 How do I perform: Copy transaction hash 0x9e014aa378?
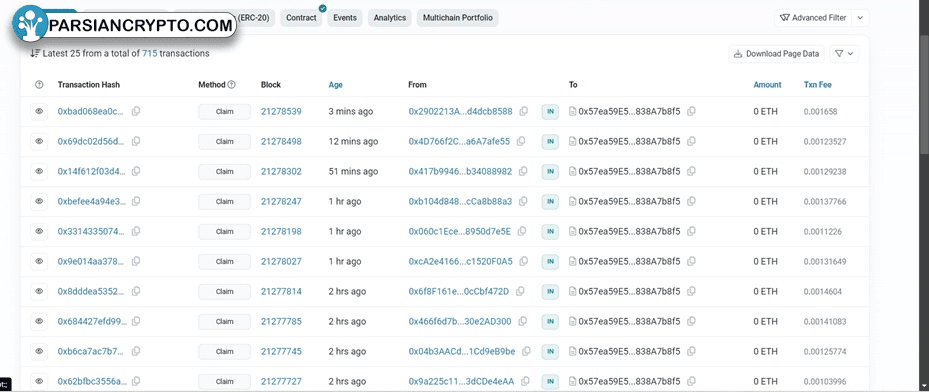pyautogui.click(x=136, y=261)
